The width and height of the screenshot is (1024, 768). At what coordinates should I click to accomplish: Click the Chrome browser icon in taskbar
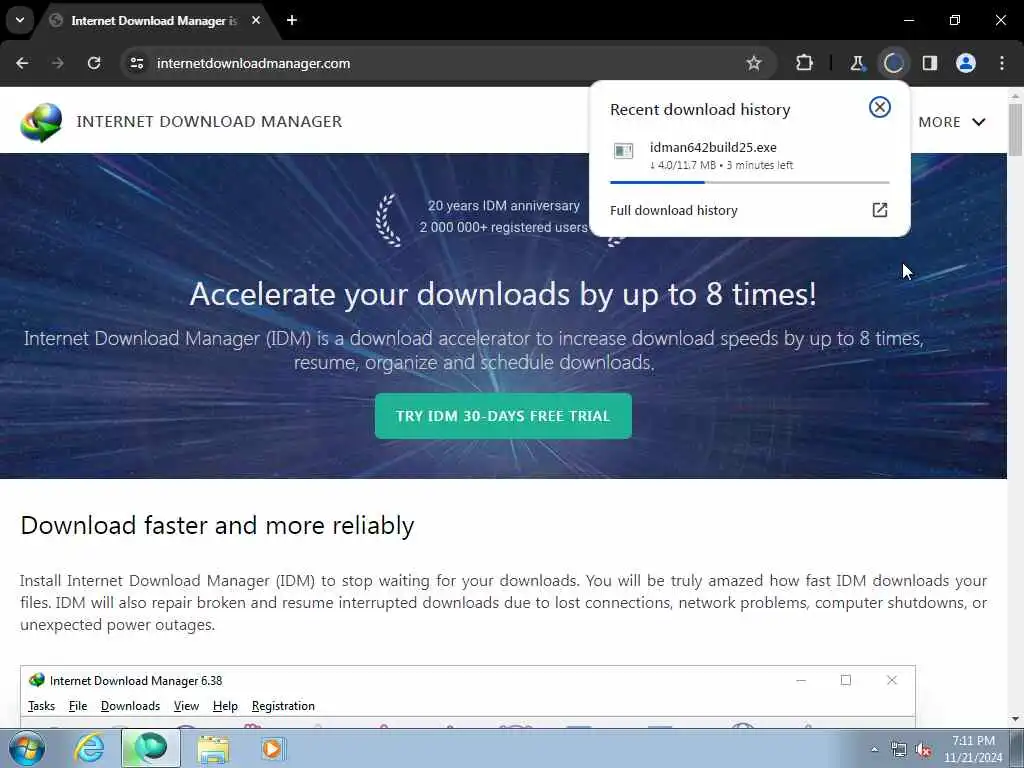pyautogui.click(x=150, y=749)
